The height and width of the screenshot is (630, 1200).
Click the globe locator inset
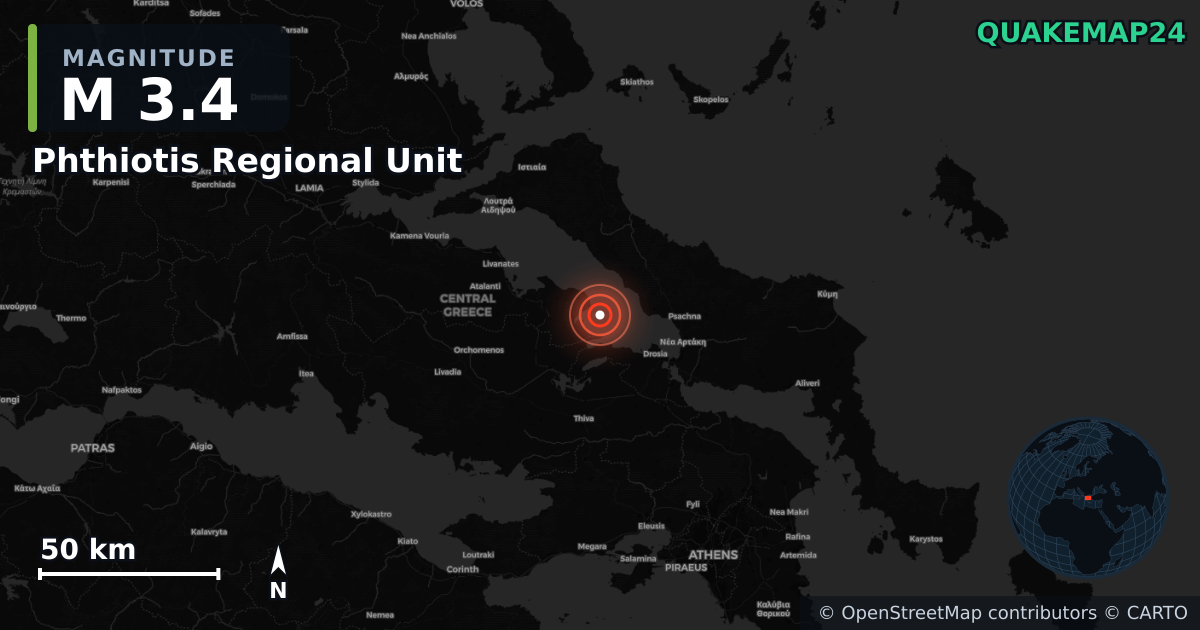click(x=1087, y=497)
